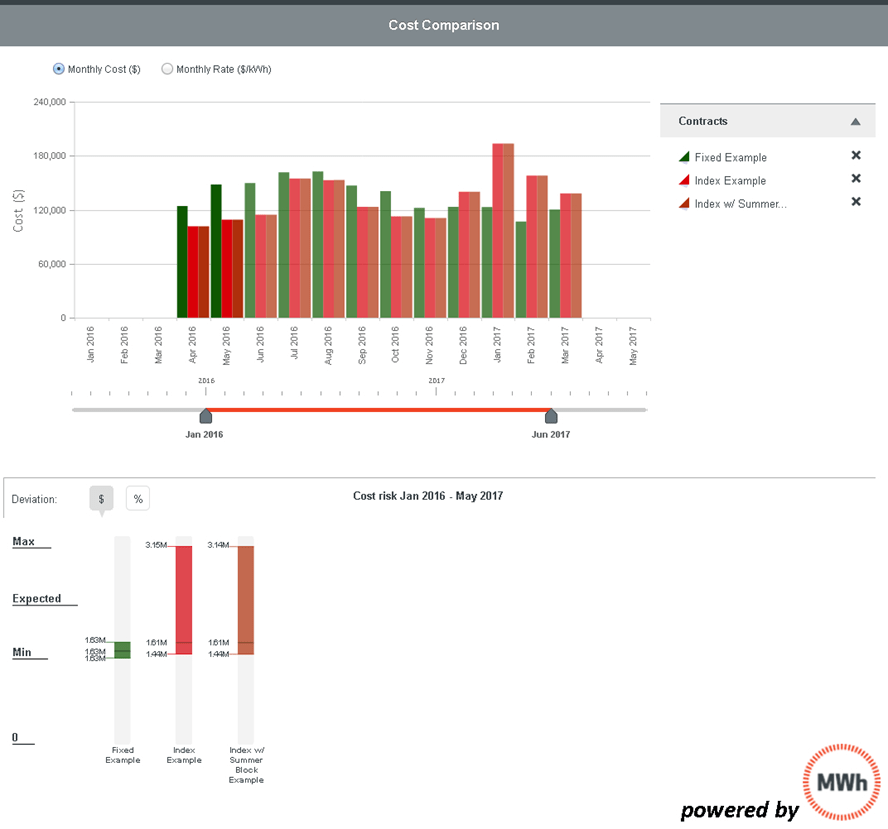Viewport: 888px width, 829px height.
Task: Click the Index w/ Summer legend icon
Action: click(x=684, y=204)
